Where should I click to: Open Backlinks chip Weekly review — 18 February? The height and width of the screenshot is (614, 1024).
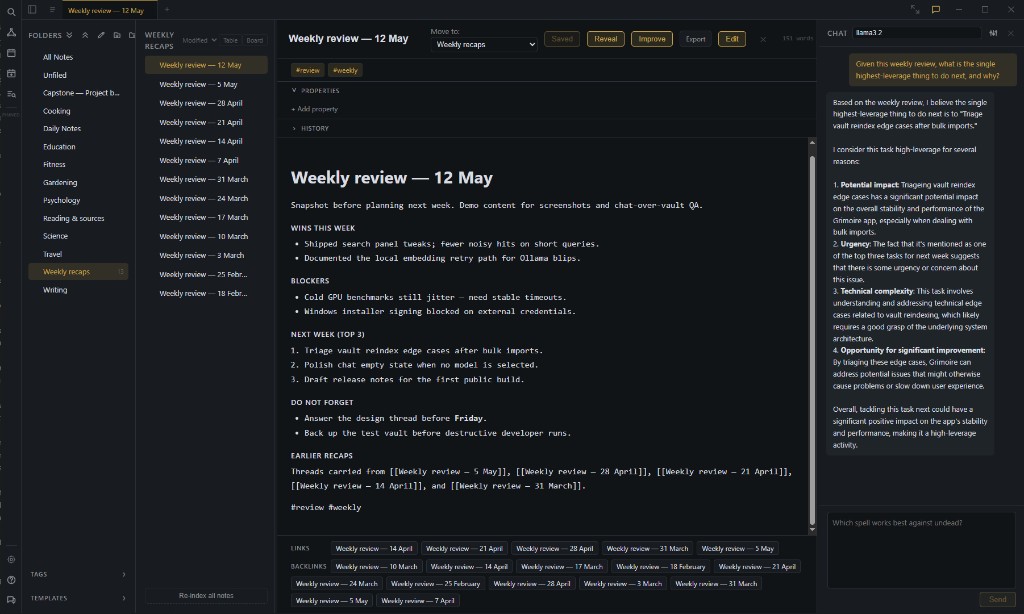click(661, 567)
